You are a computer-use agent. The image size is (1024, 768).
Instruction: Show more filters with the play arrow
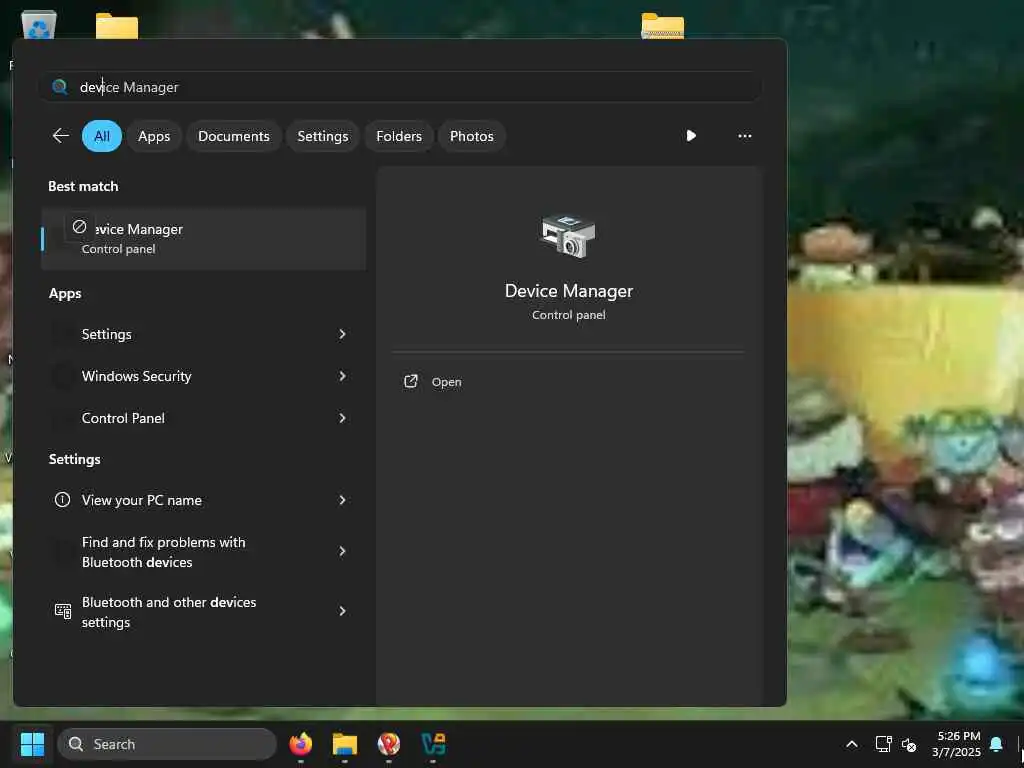coord(691,136)
